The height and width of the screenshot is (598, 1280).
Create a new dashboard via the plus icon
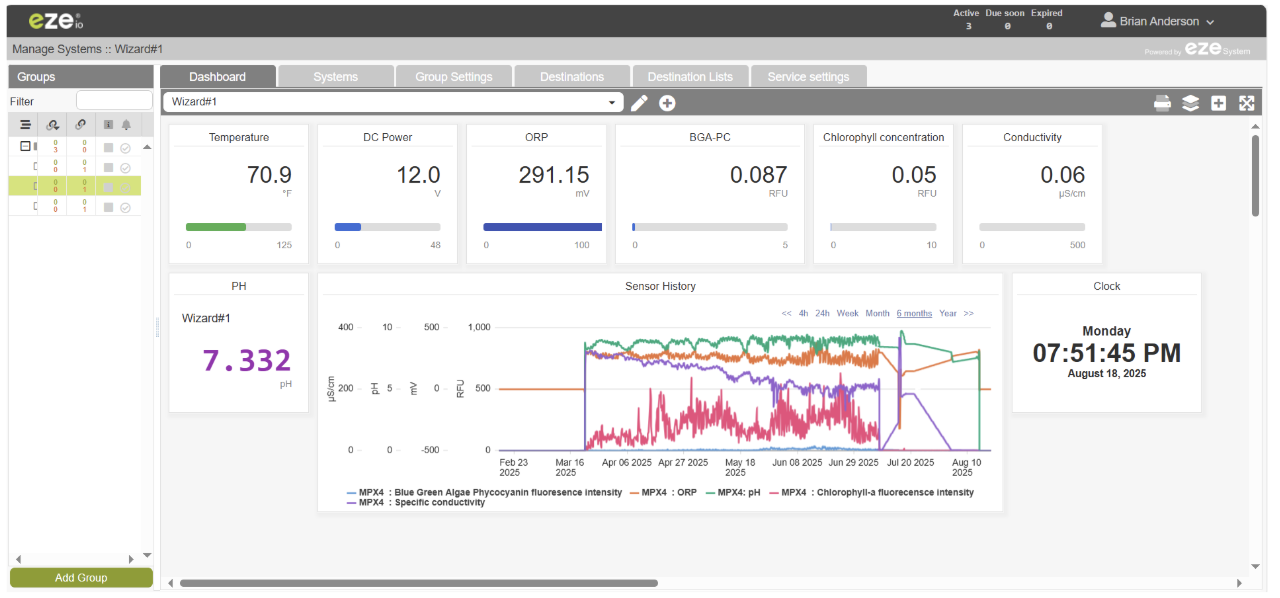coord(666,102)
